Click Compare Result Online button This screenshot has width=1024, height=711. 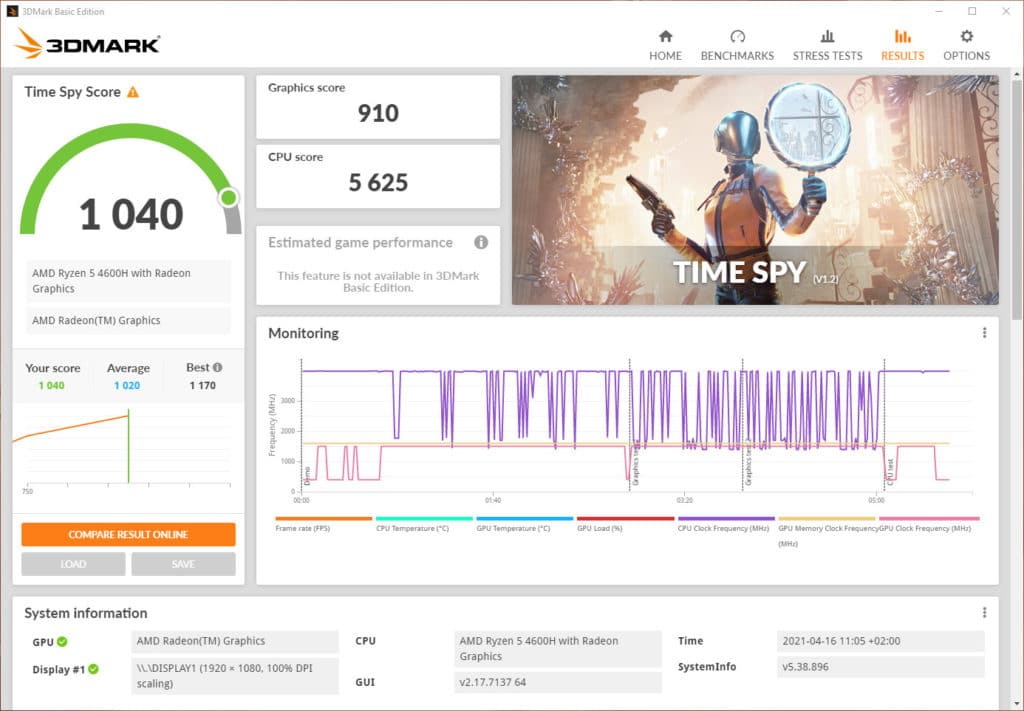(x=128, y=534)
